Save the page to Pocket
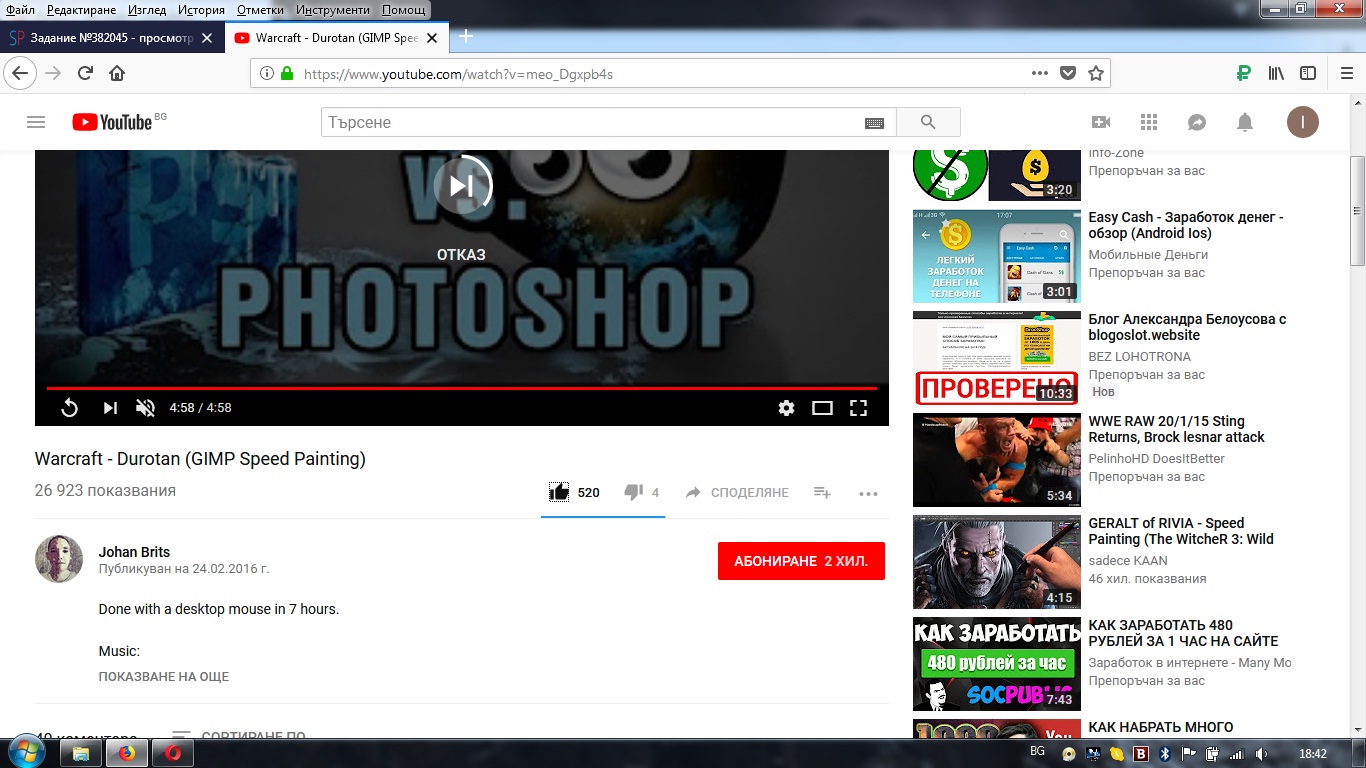The image size is (1366, 768). (x=1068, y=73)
